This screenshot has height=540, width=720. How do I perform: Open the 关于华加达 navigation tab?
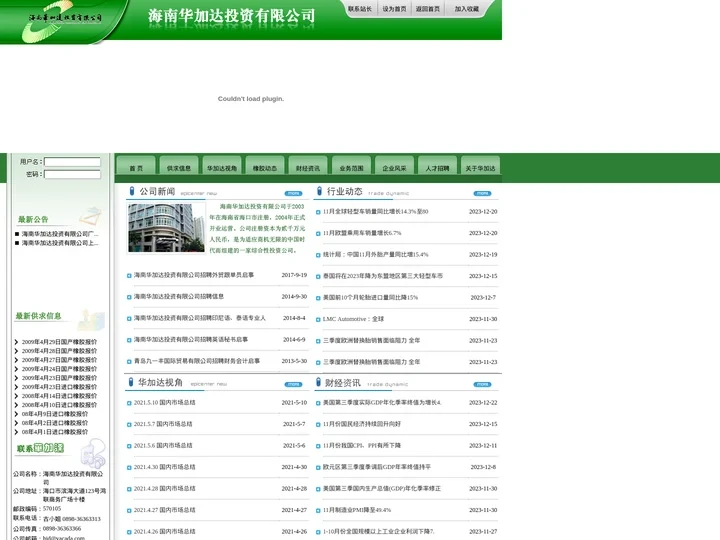pos(480,165)
